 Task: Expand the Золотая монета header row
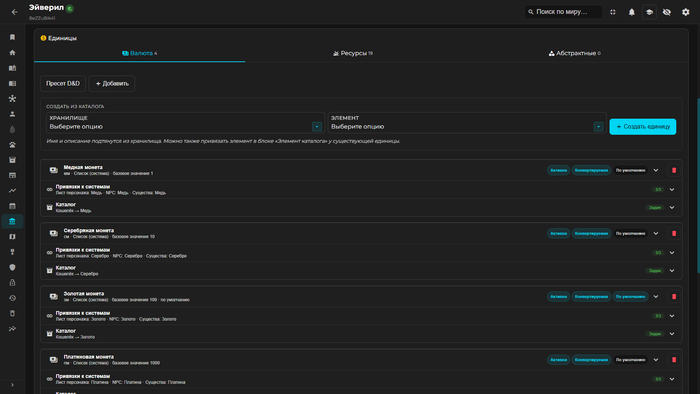[656, 297]
